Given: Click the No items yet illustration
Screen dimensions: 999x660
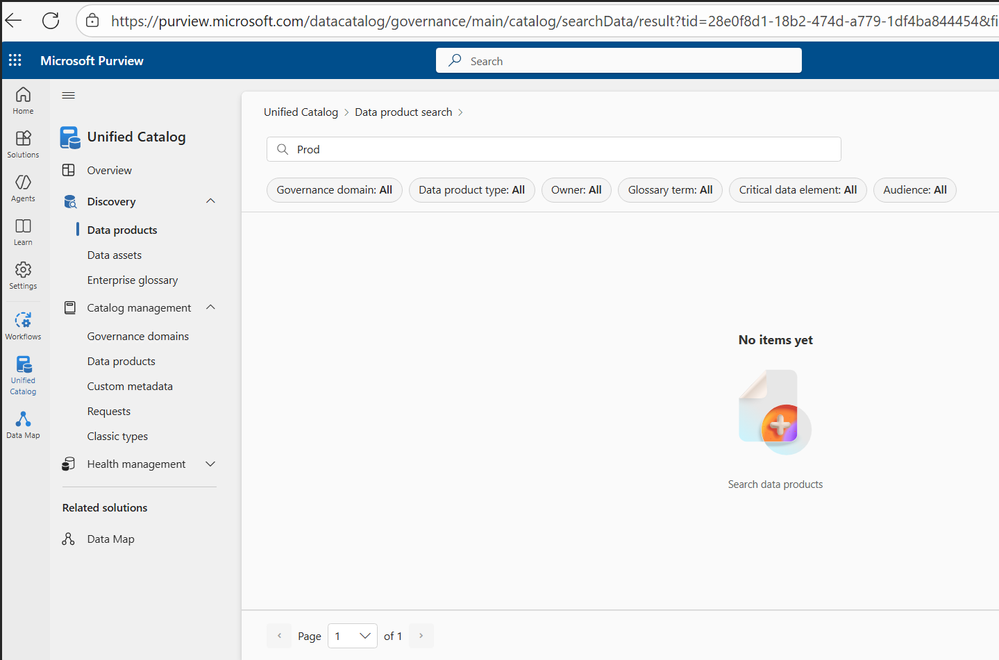Looking at the screenshot, I should point(775,412).
